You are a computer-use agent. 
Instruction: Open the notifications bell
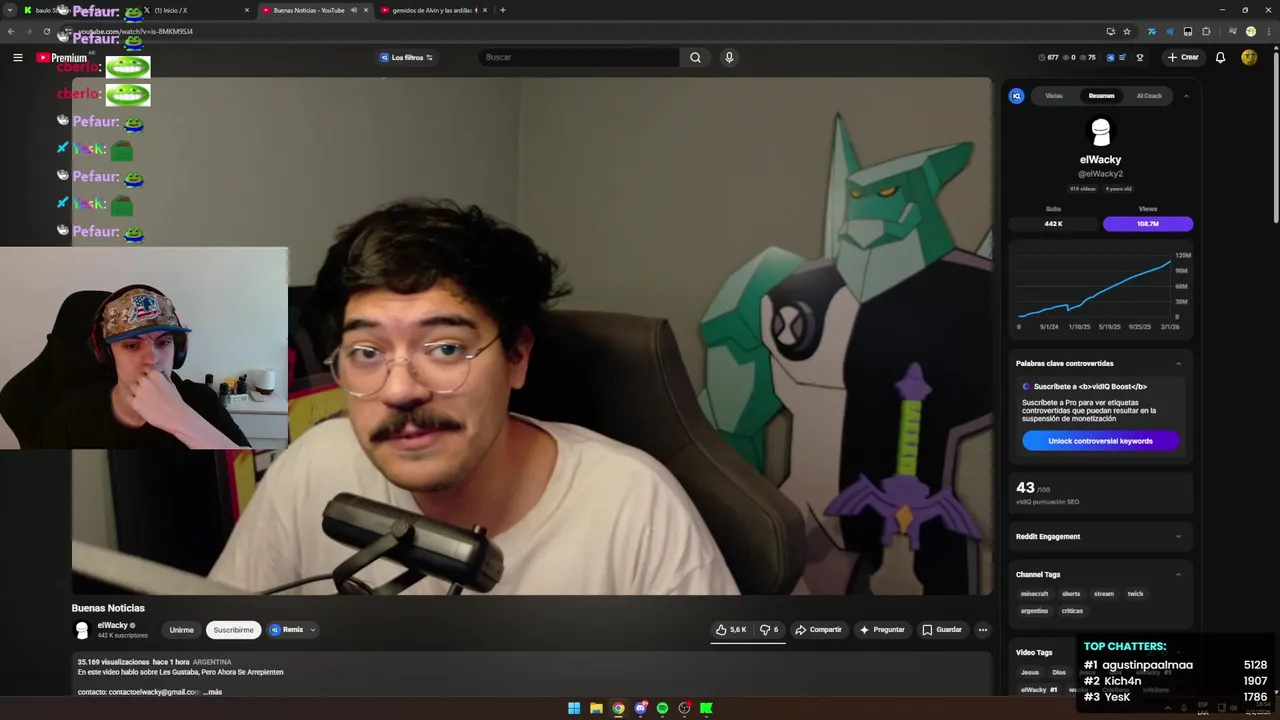[x=1220, y=57]
